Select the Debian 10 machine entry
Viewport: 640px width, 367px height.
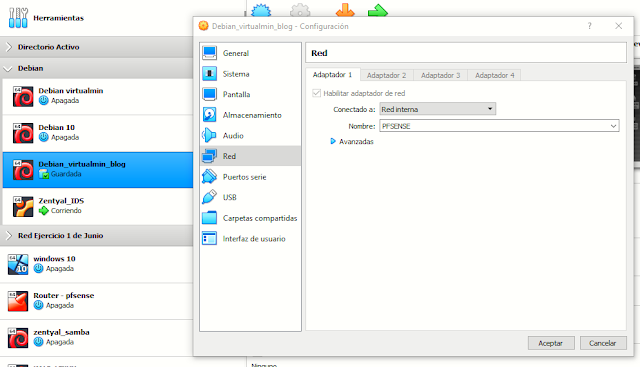tap(98, 133)
